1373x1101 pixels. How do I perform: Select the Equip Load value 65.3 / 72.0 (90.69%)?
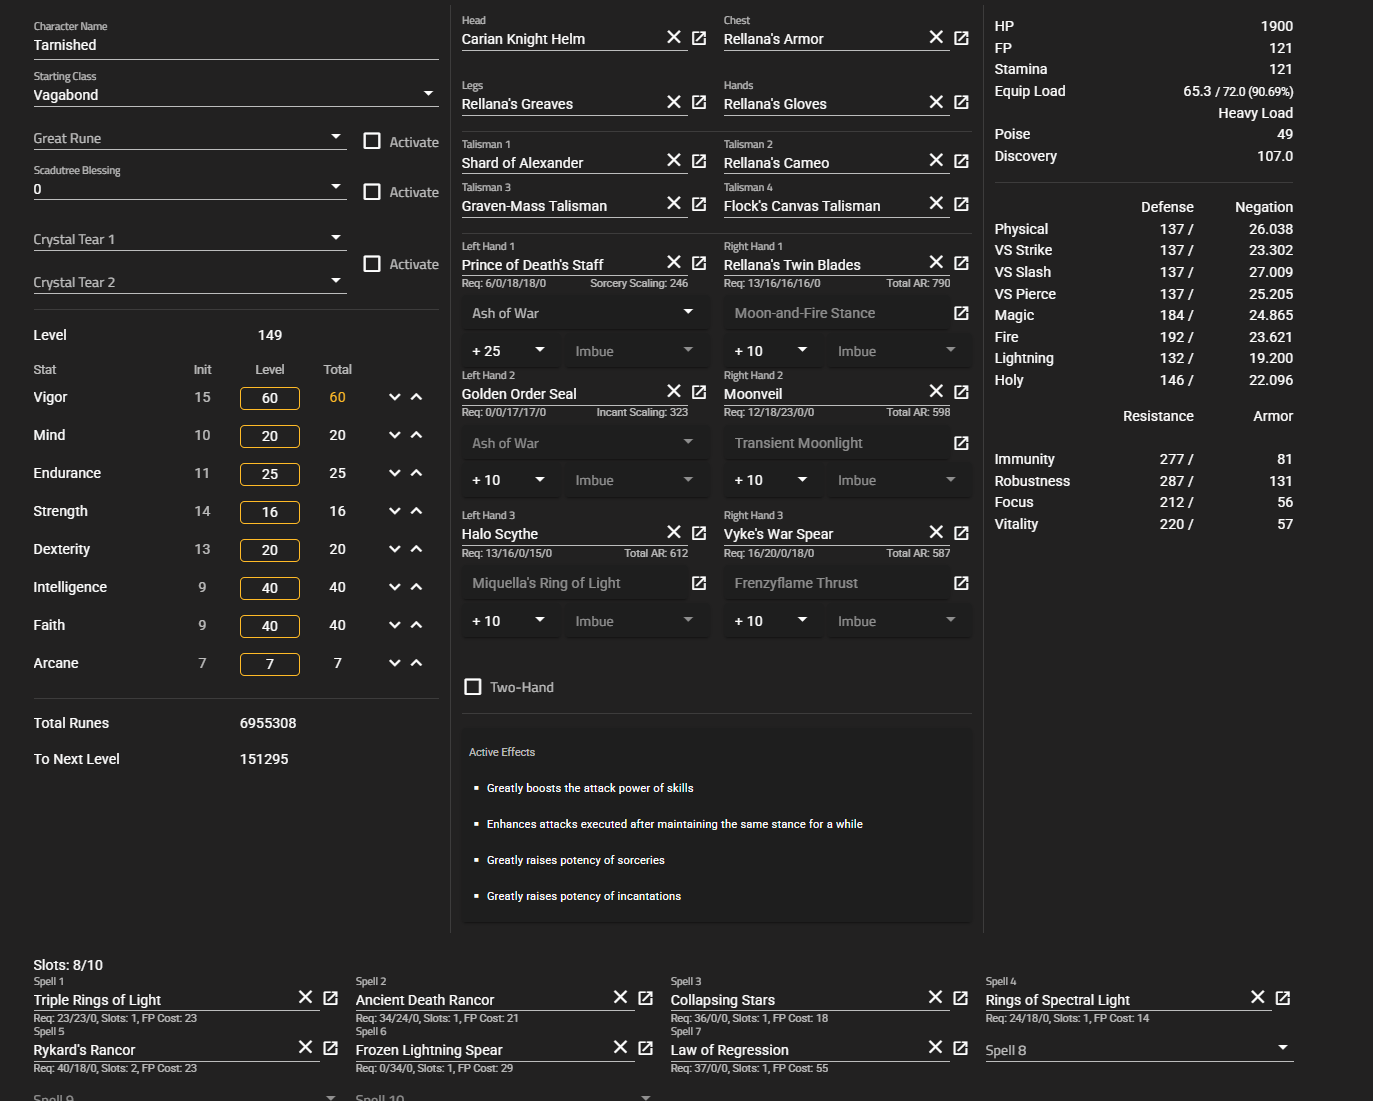pyautogui.click(x=1238, y=91)
